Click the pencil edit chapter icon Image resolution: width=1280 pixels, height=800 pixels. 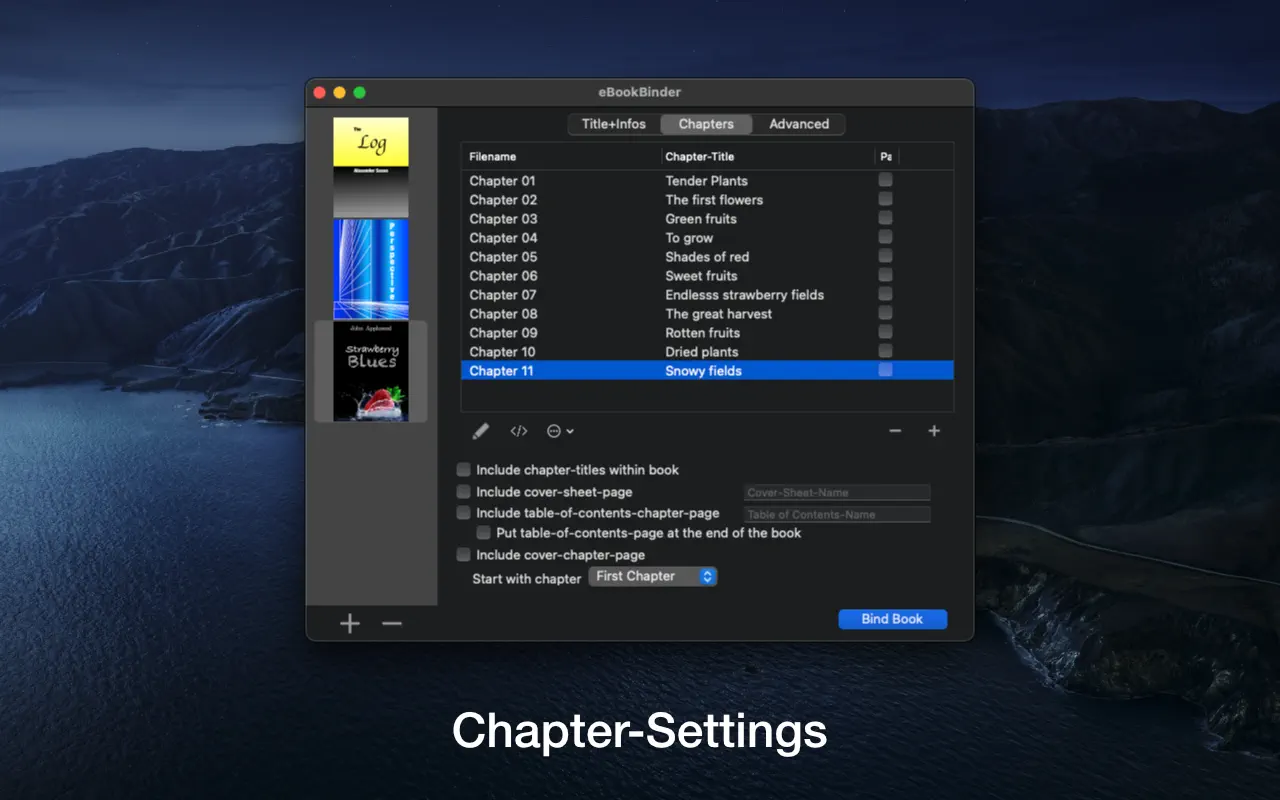pyautogui.click(x=481, y=431)
